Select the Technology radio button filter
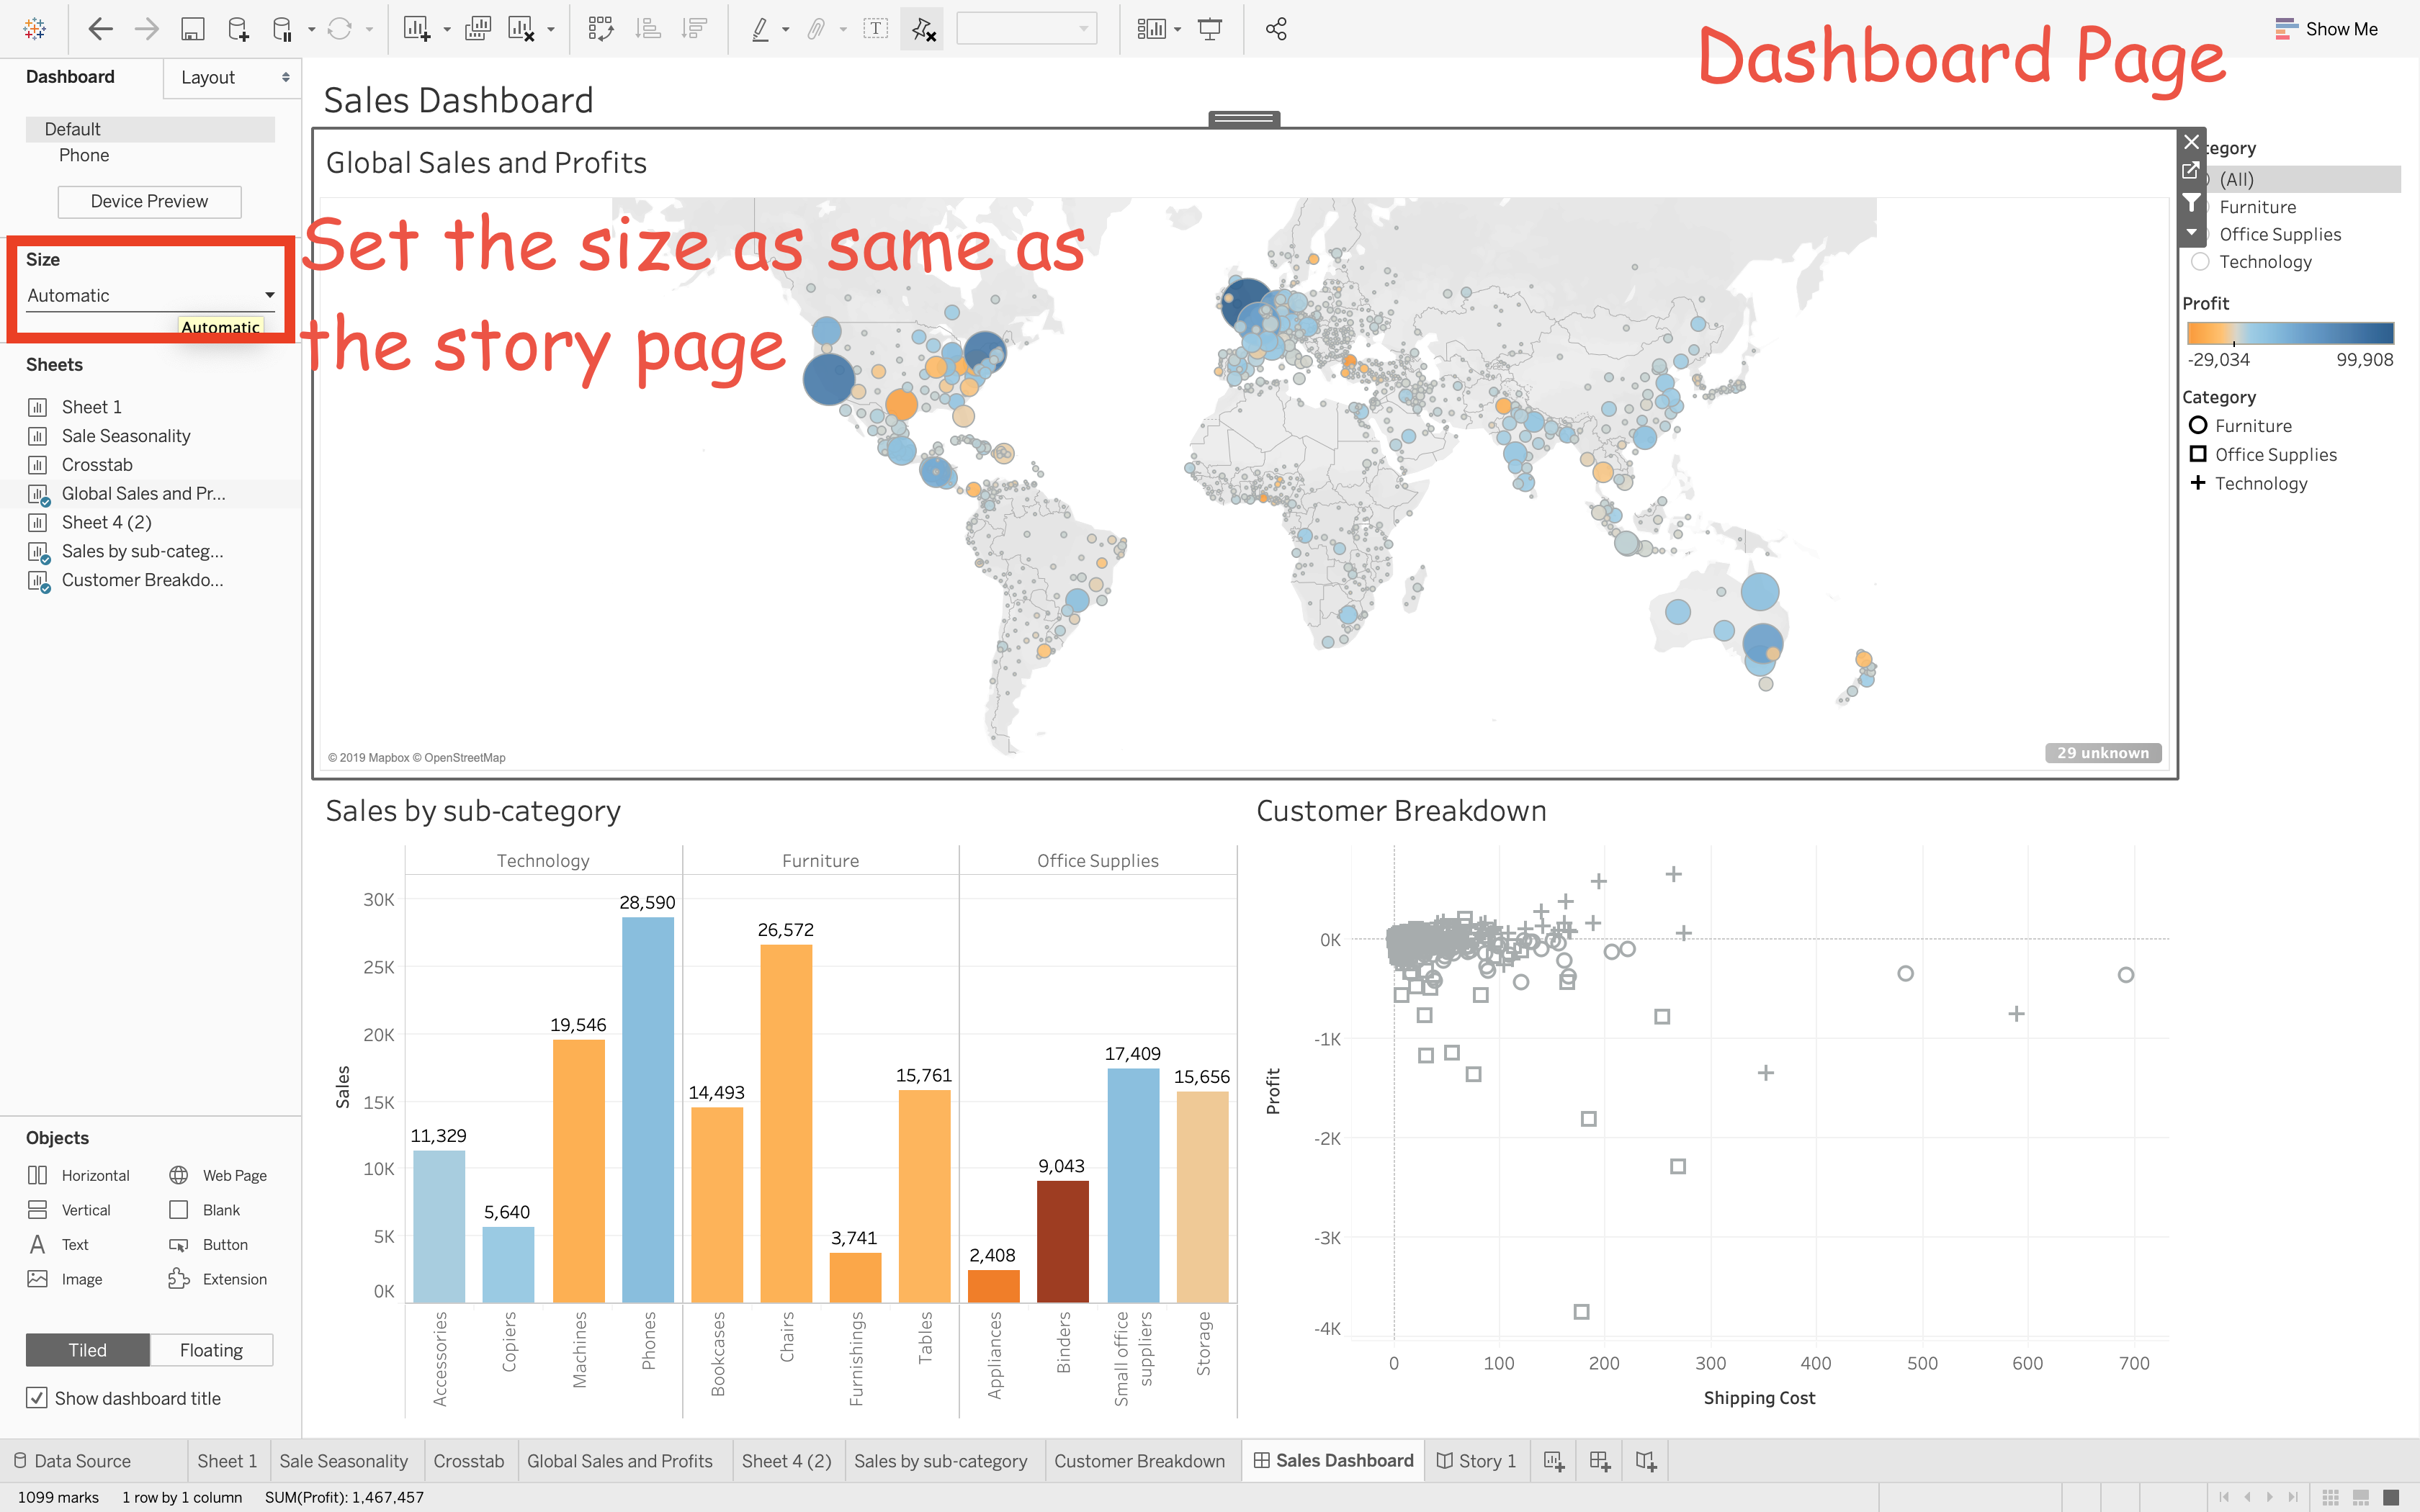The height and width of the screenshot is (1512, 2420). [2200, 262]
